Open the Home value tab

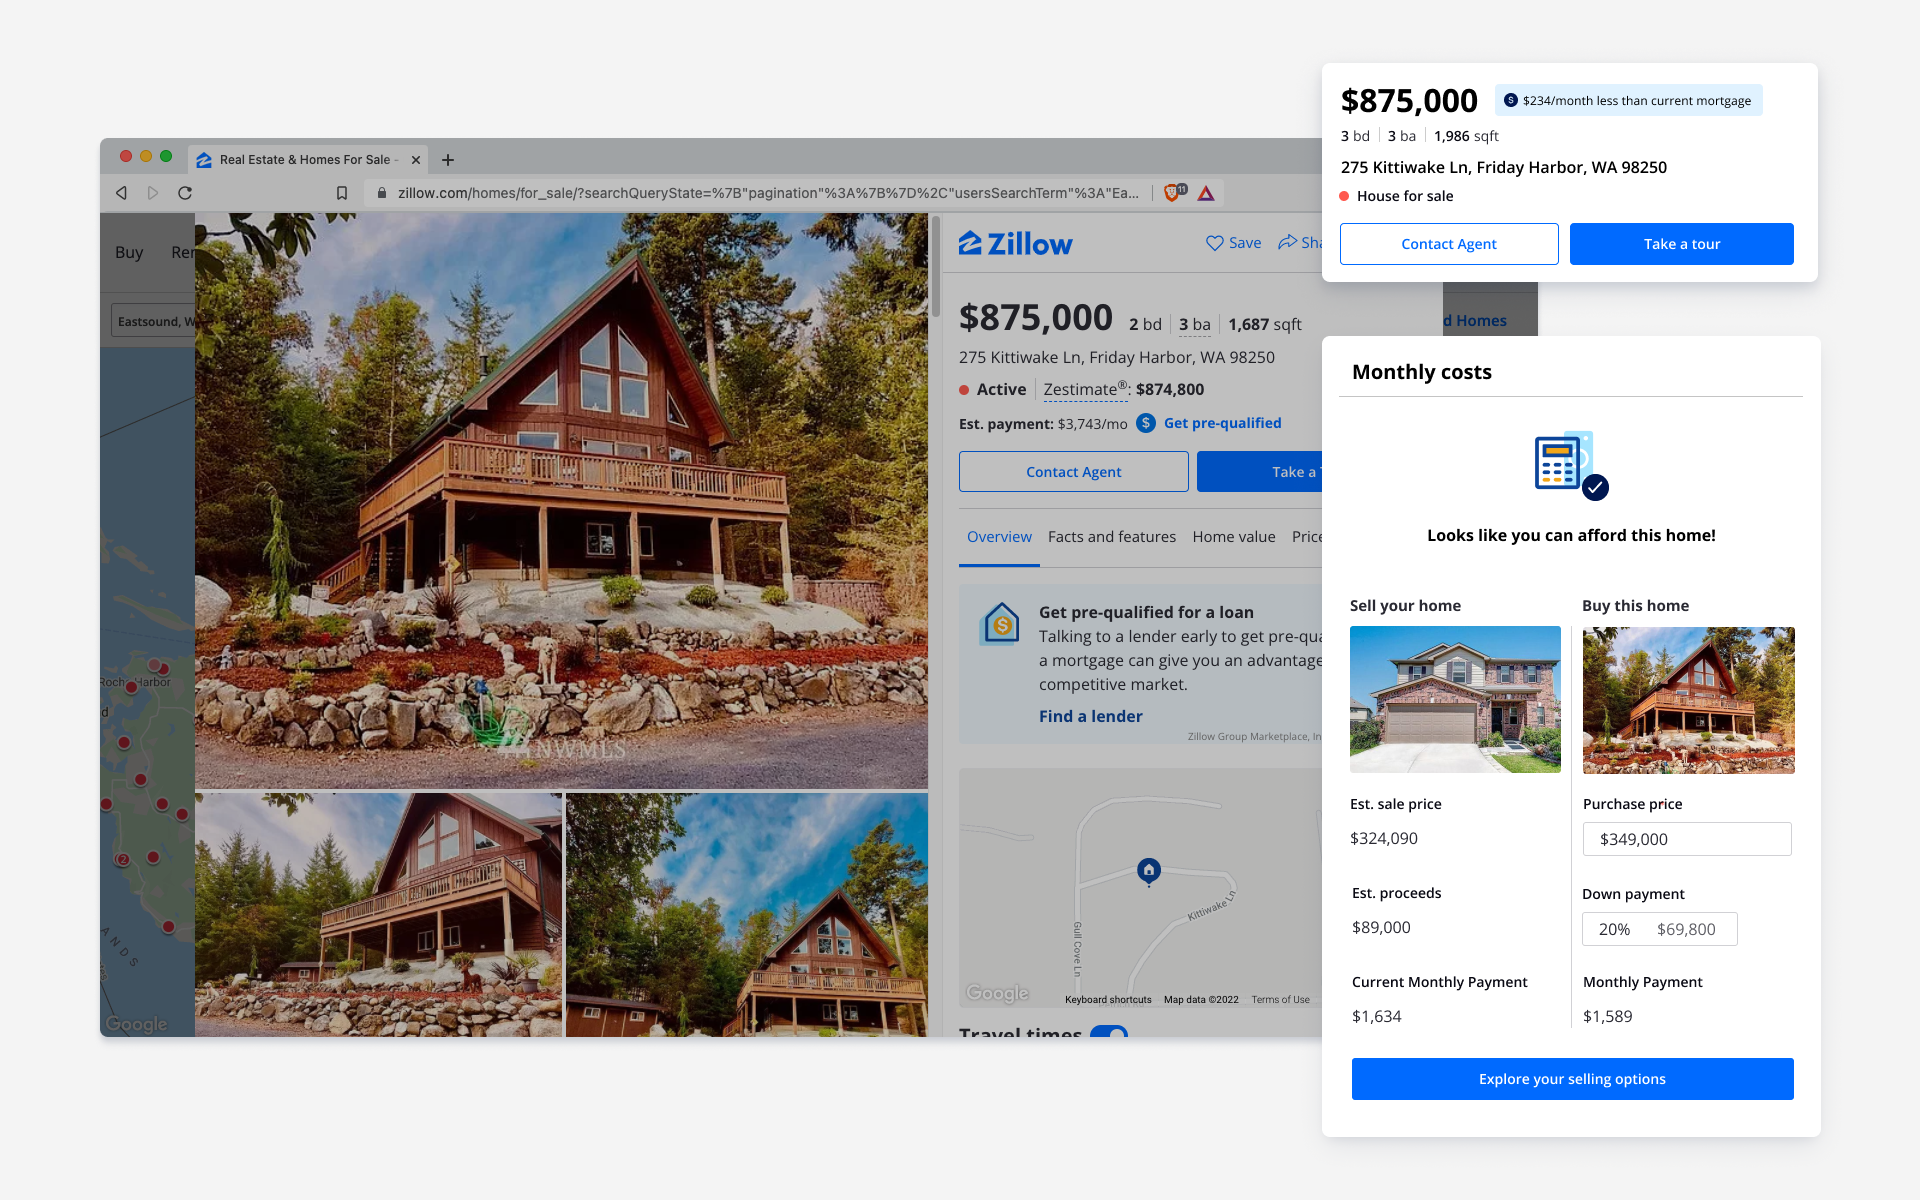[1234, 537]
